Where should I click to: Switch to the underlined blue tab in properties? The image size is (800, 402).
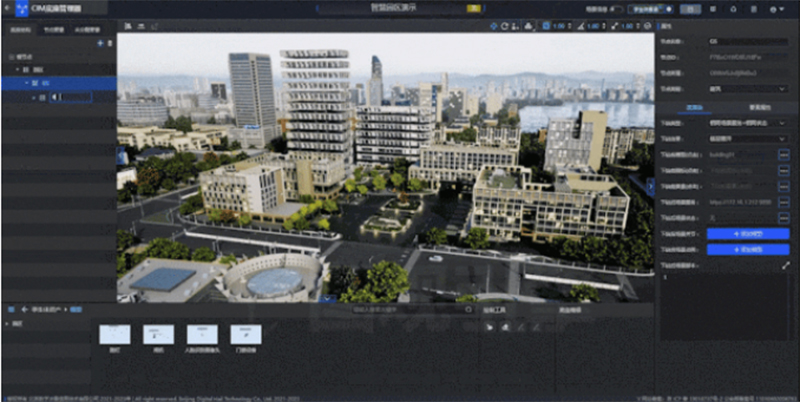[695, 108]
